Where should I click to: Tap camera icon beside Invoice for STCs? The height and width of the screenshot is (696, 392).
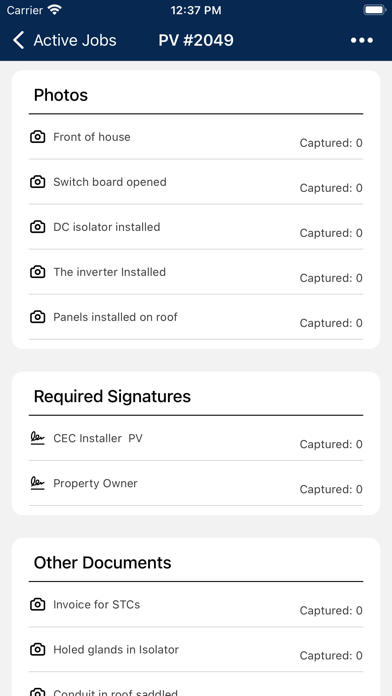38,604
